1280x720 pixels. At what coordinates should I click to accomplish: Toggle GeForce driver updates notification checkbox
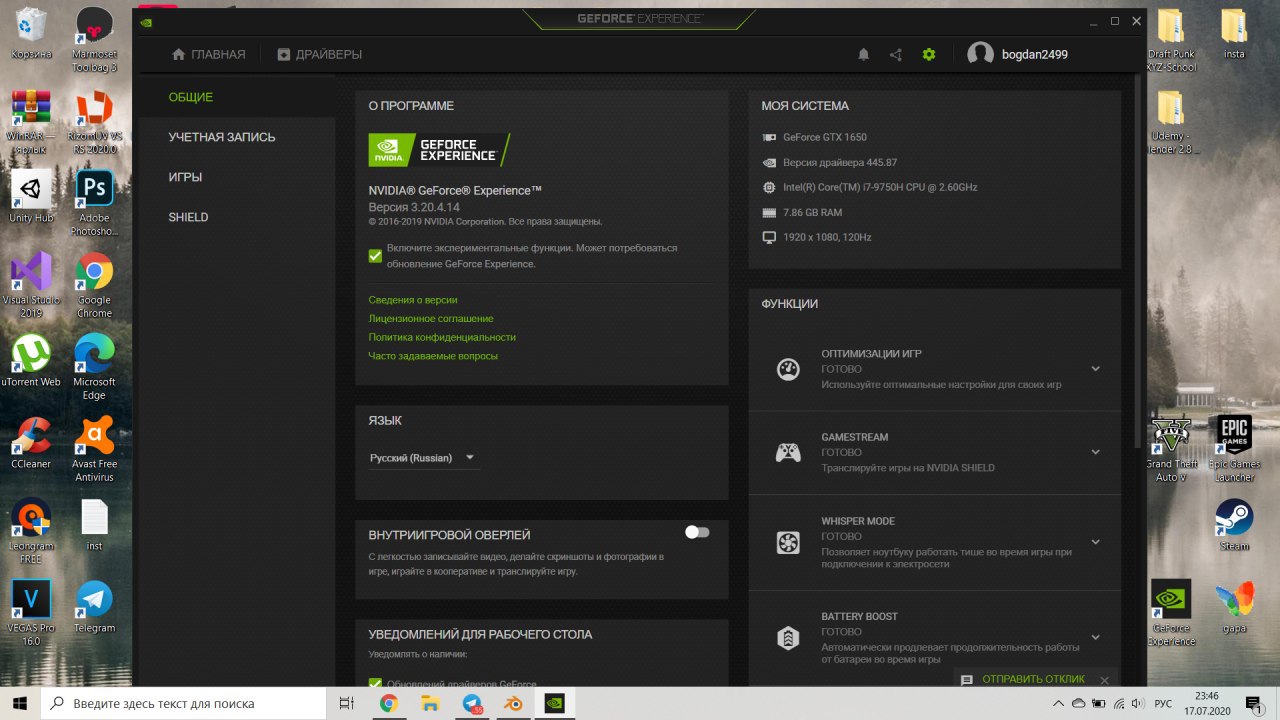pos(375,683)
